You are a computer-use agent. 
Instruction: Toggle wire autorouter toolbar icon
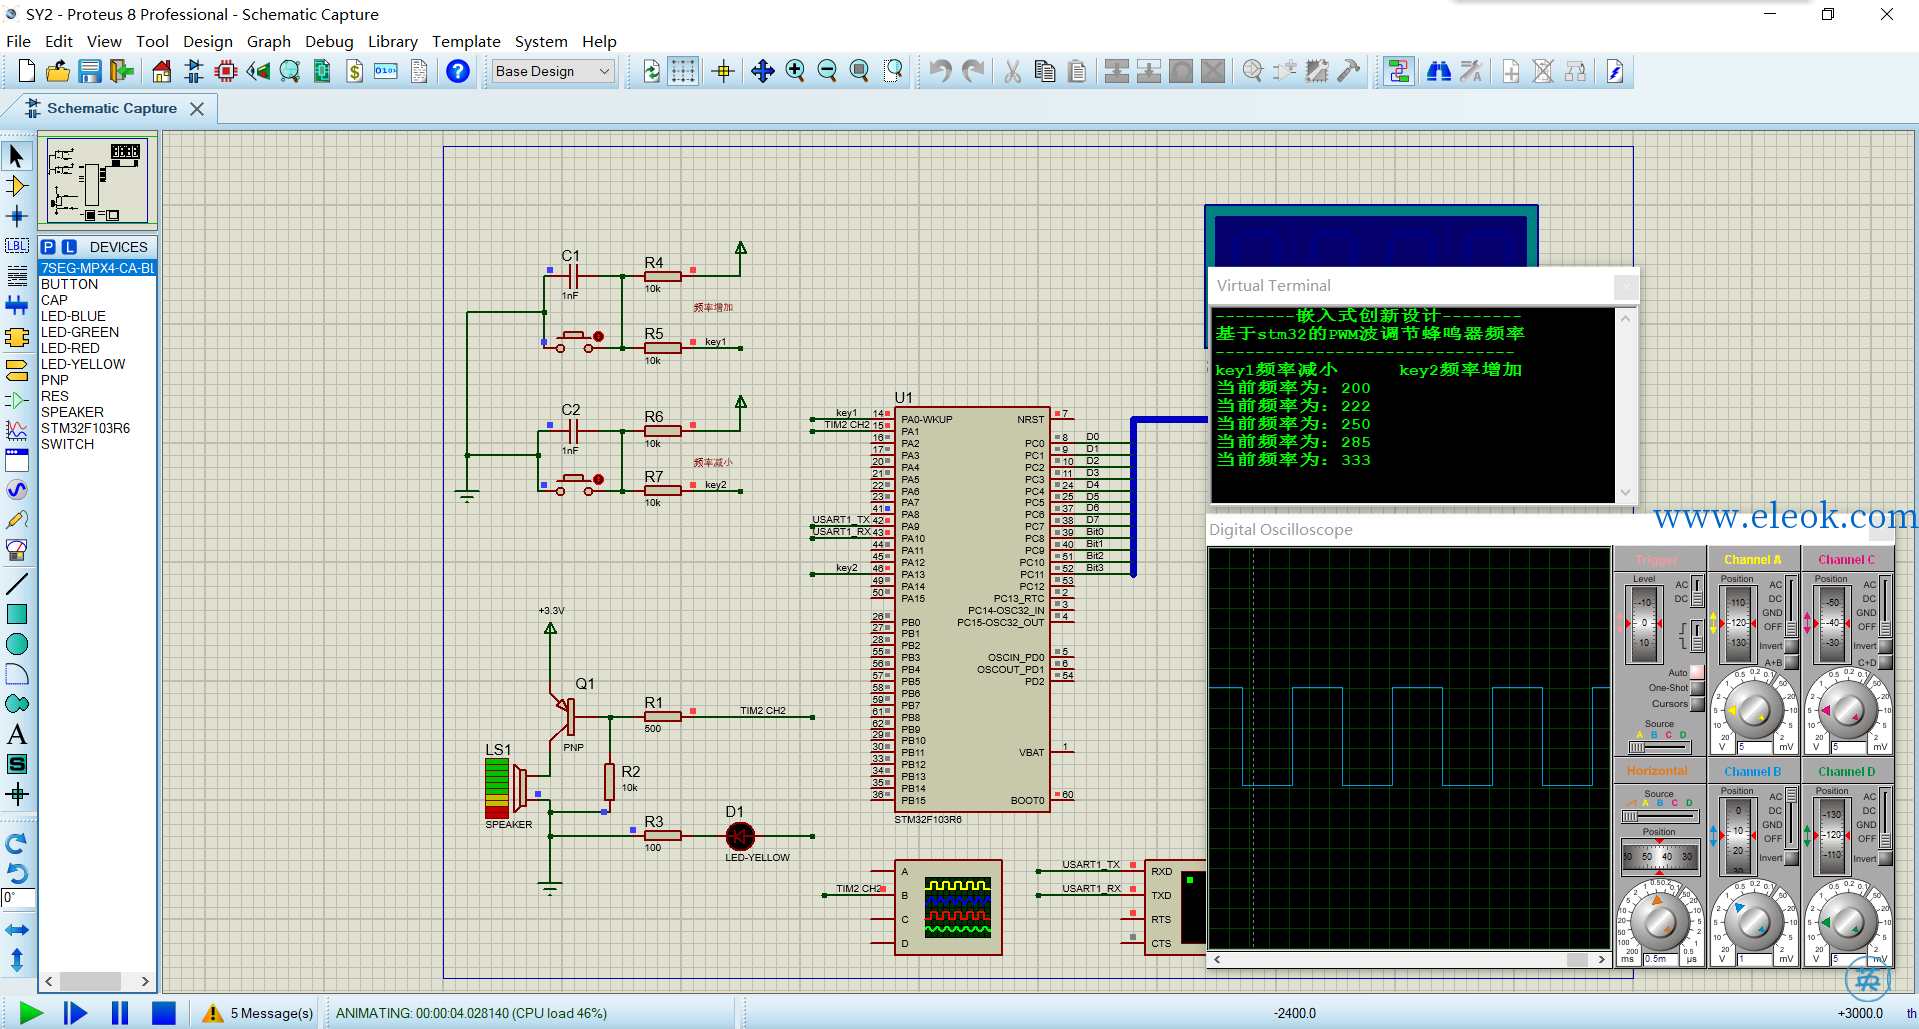coord(1398,71)
